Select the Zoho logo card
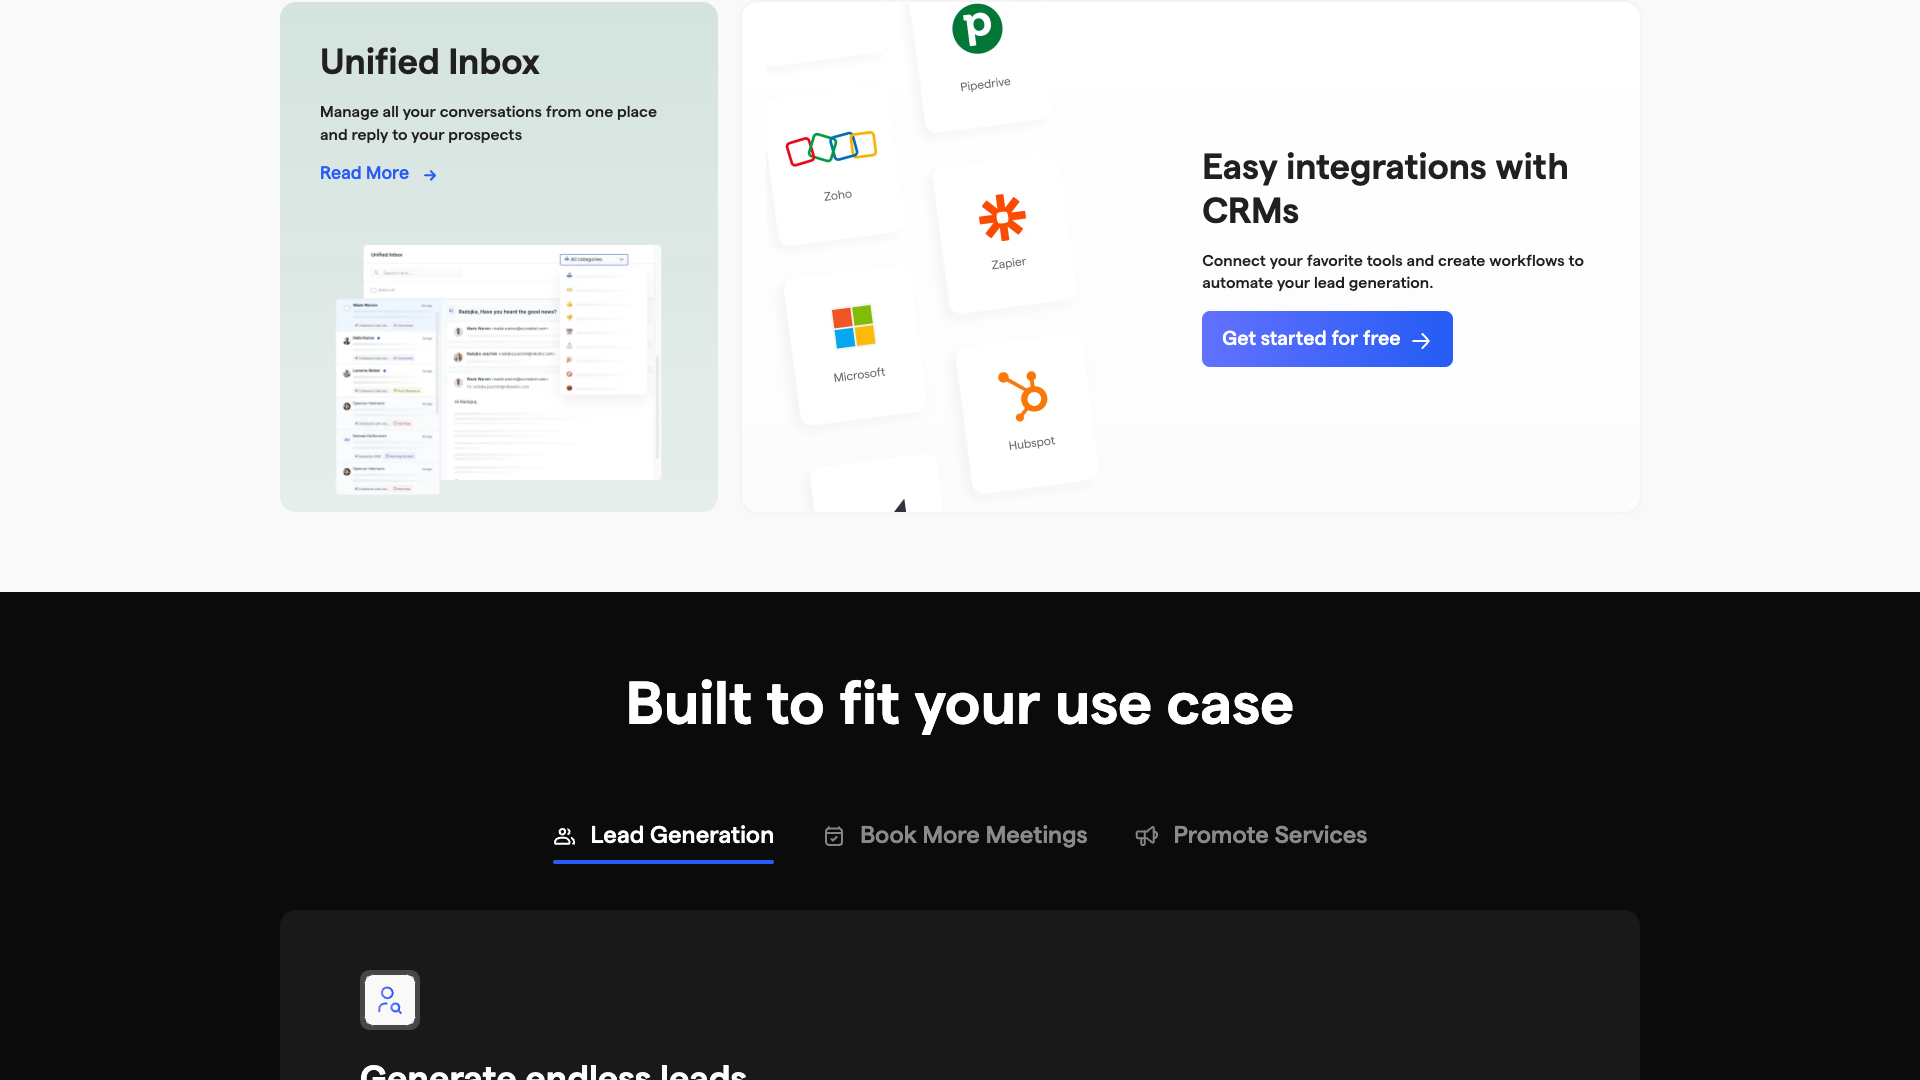Image resolution: width=1920 pixels, height=1080 pixels. point(833,148)
